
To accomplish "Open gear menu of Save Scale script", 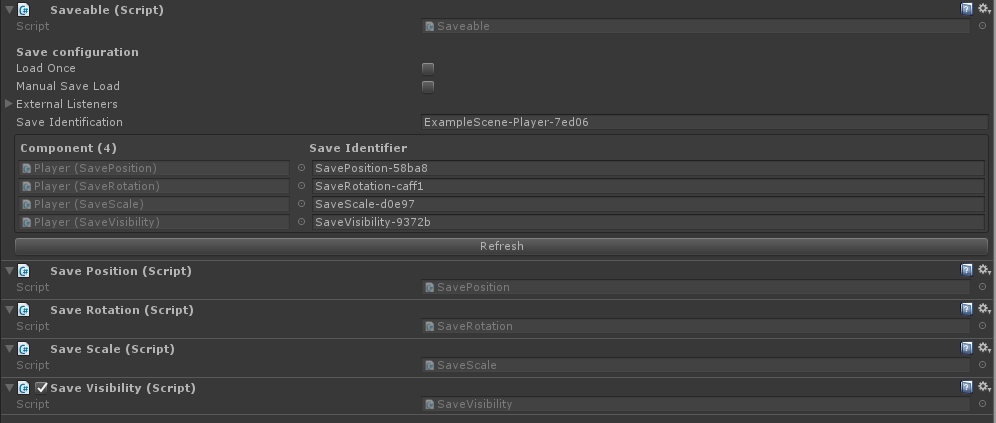I will click(984, 348).
